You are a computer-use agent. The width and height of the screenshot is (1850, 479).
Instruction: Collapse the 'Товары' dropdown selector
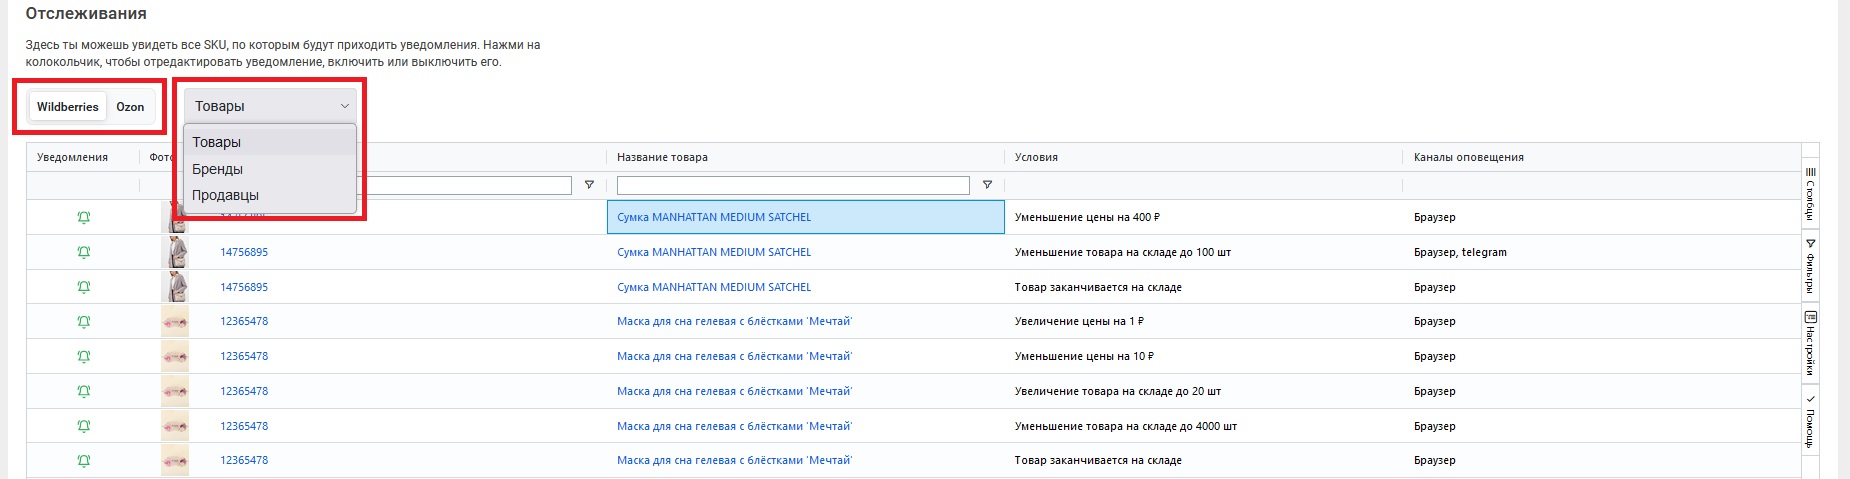(270, 106)
